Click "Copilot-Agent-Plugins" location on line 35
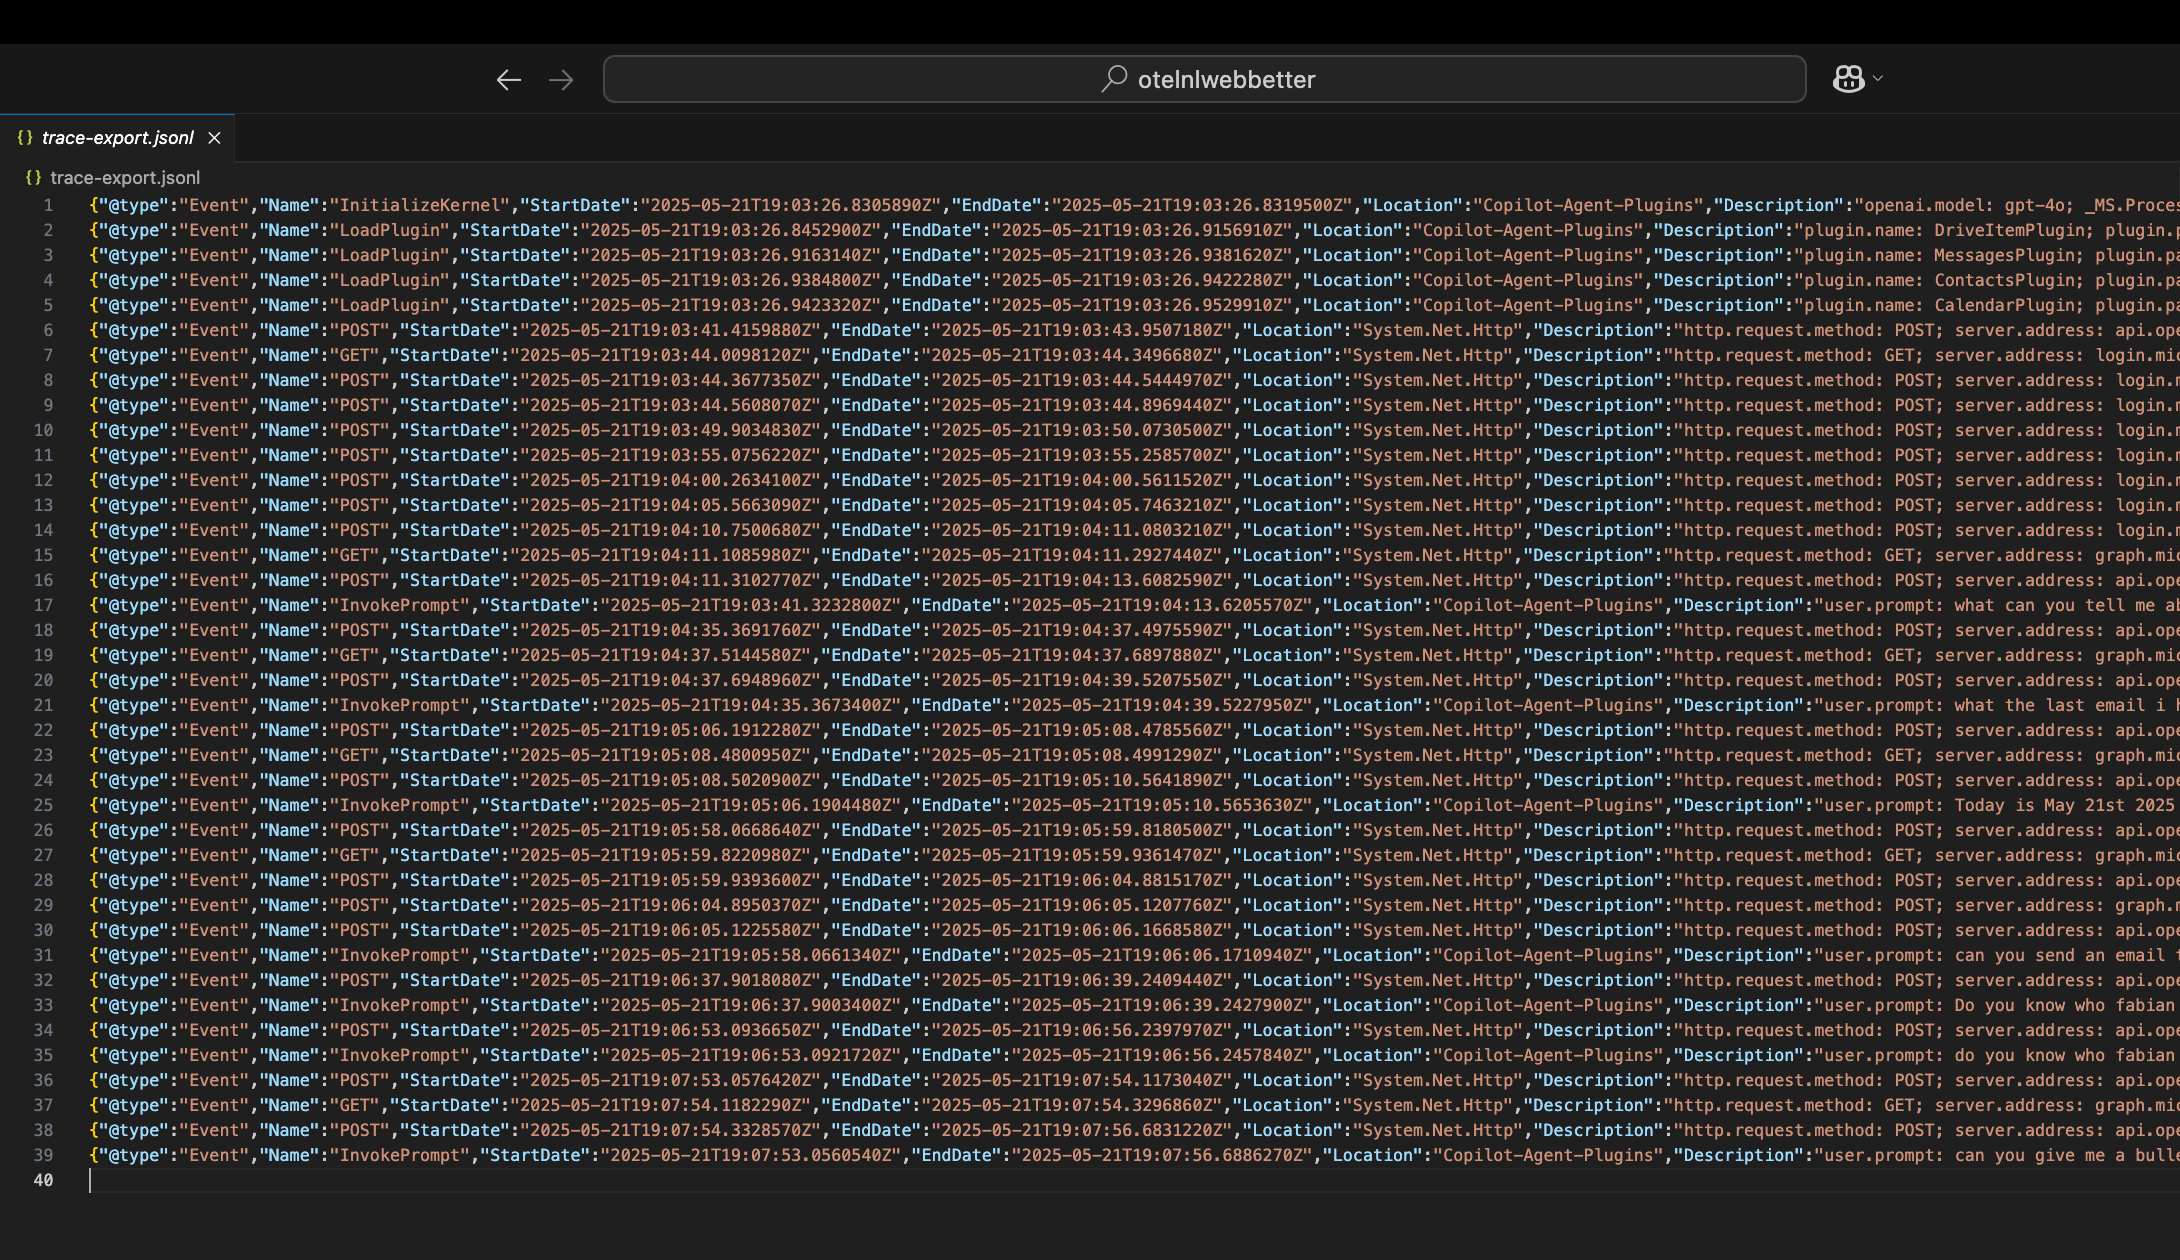This screenshot has height=1260, width=2180. [x=1548, y=1055]
